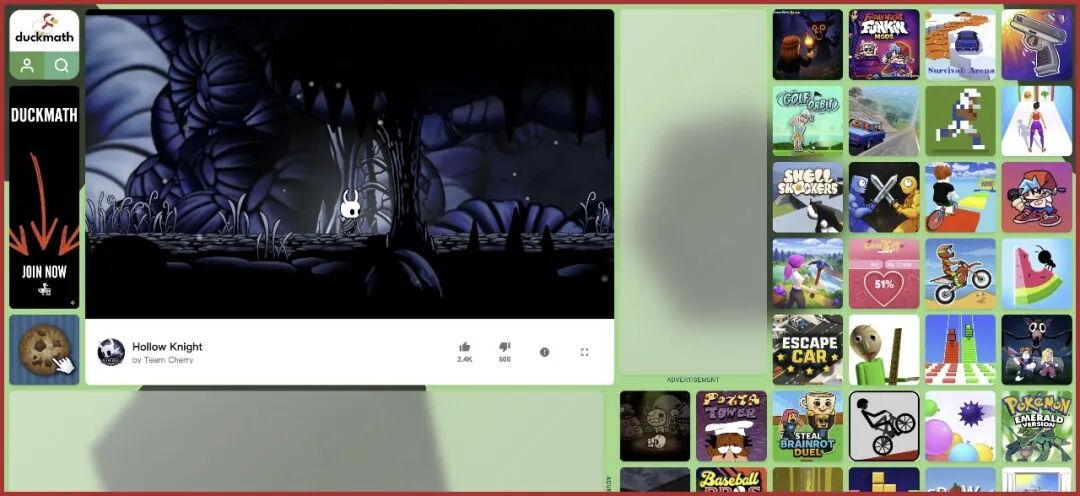Click the Hollow Knight game avatar icon
This screenshot has height=496, width=1080.
[111, 352]
